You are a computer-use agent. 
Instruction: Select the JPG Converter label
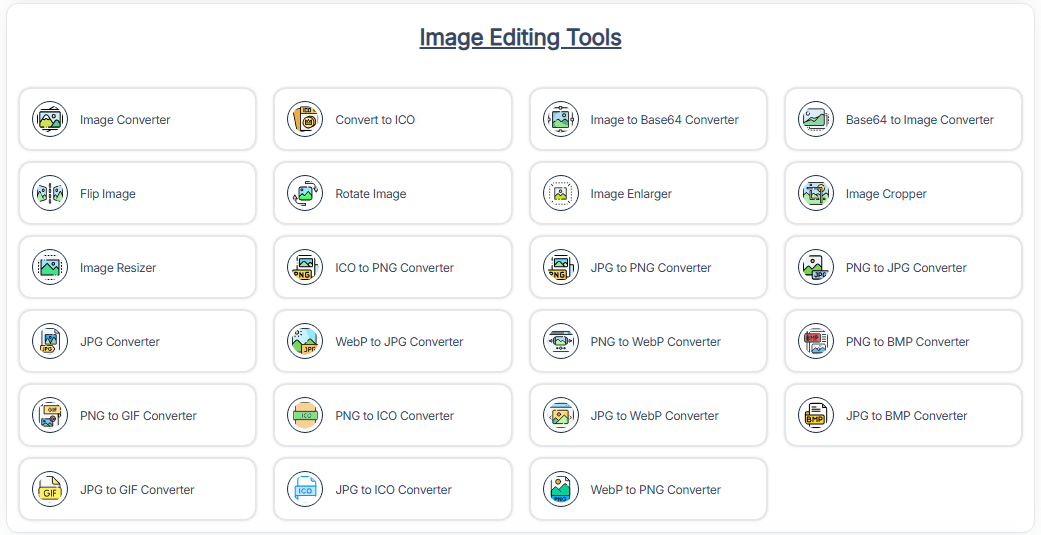pyautogui.click(x=120, y=342)
